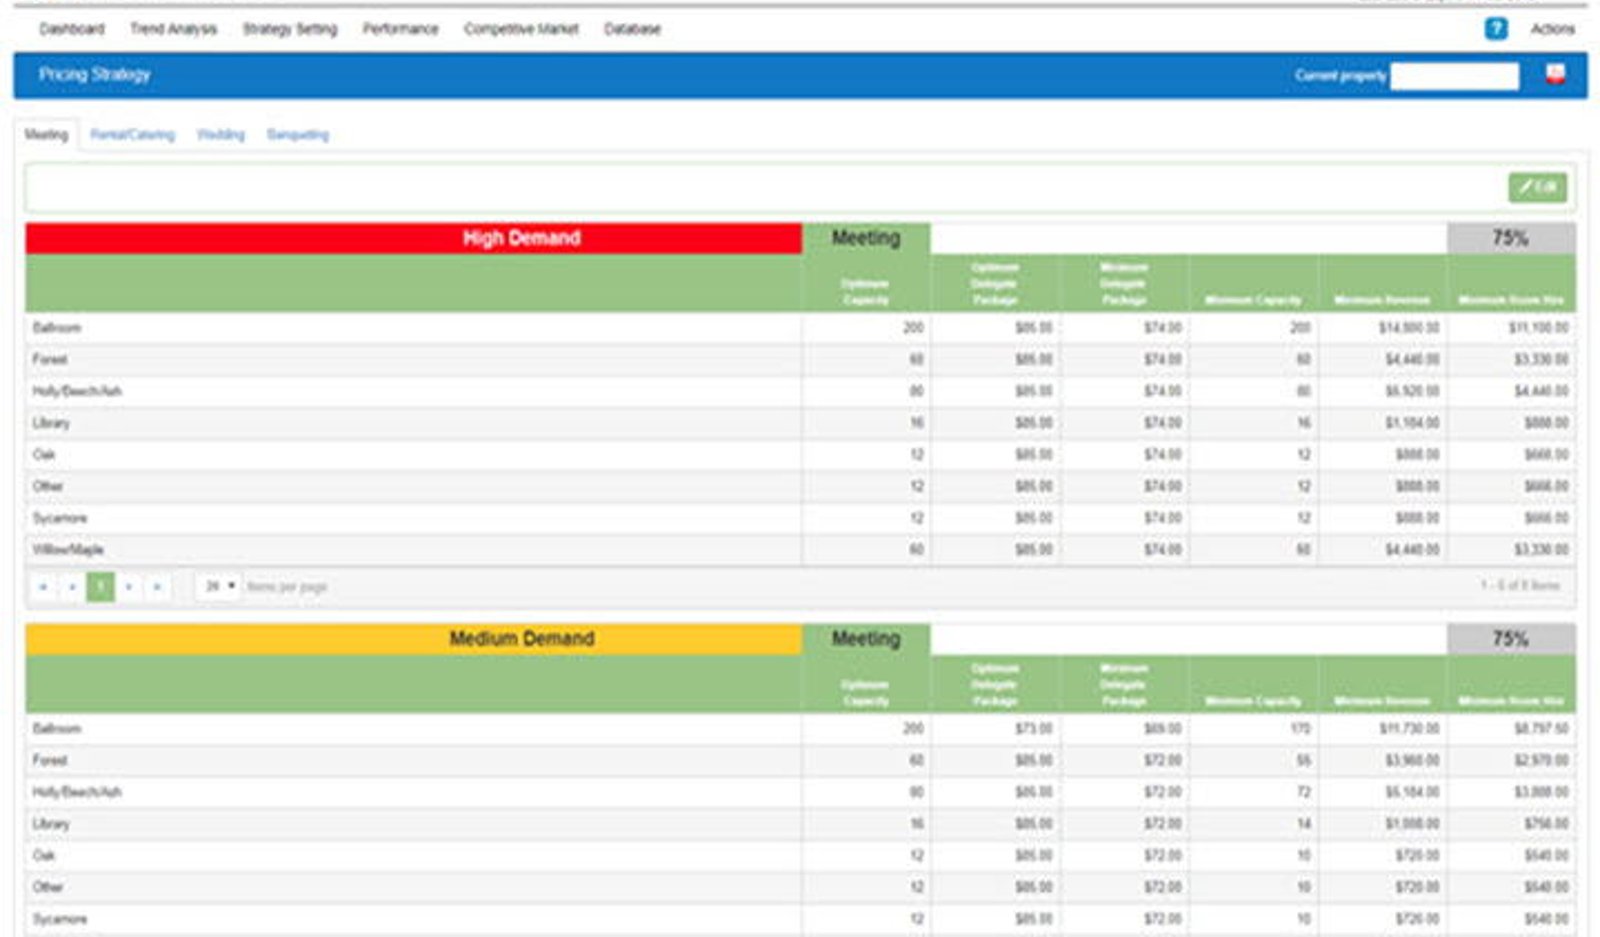Click Minimum Capacity column header, Medium Demand table
The height and width of the screenshot is (937, 1600).
(x=1253, y=685)
